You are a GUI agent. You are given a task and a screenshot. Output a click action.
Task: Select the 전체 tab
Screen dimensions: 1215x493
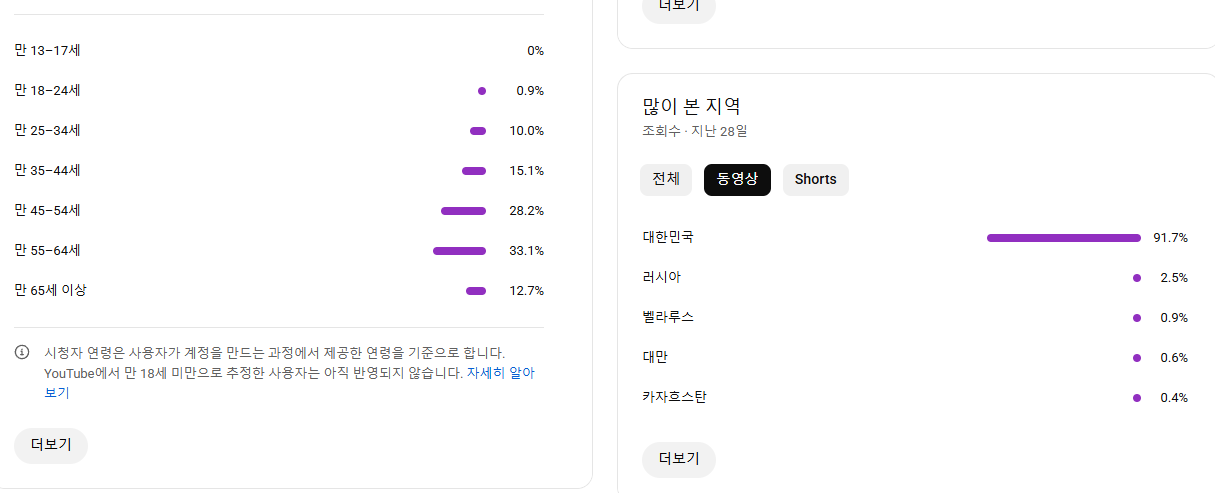666,180
